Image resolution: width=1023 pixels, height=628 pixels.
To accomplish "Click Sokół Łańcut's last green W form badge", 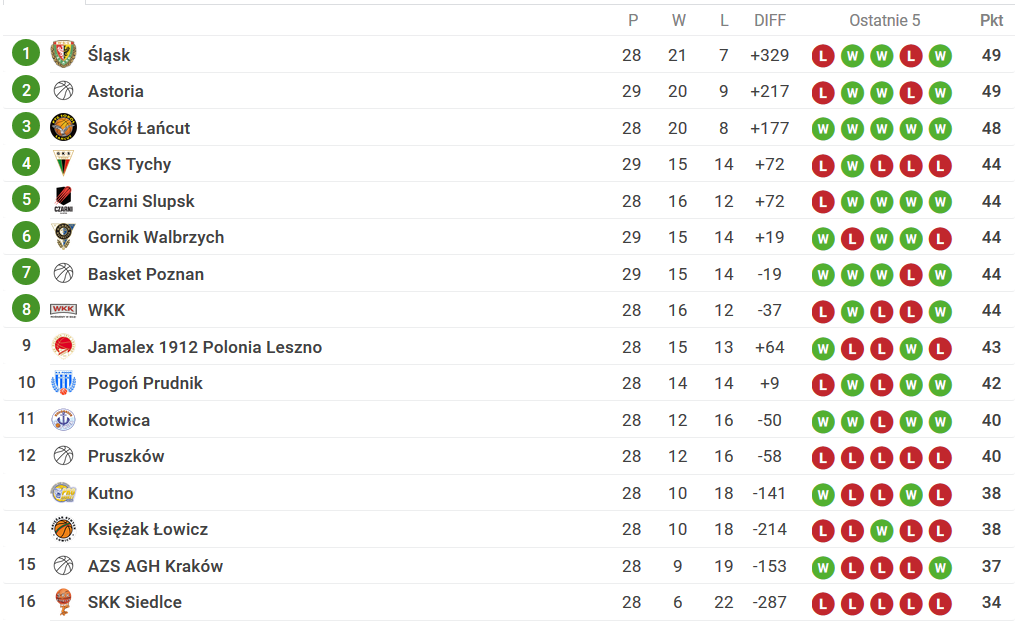I will pos(940,129).
